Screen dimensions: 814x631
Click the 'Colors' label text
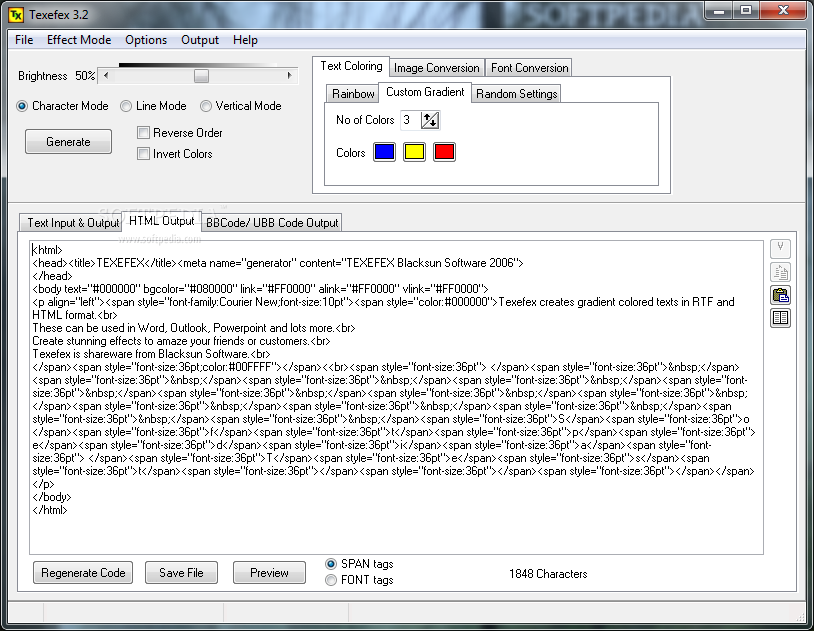[x=351, y=153]
